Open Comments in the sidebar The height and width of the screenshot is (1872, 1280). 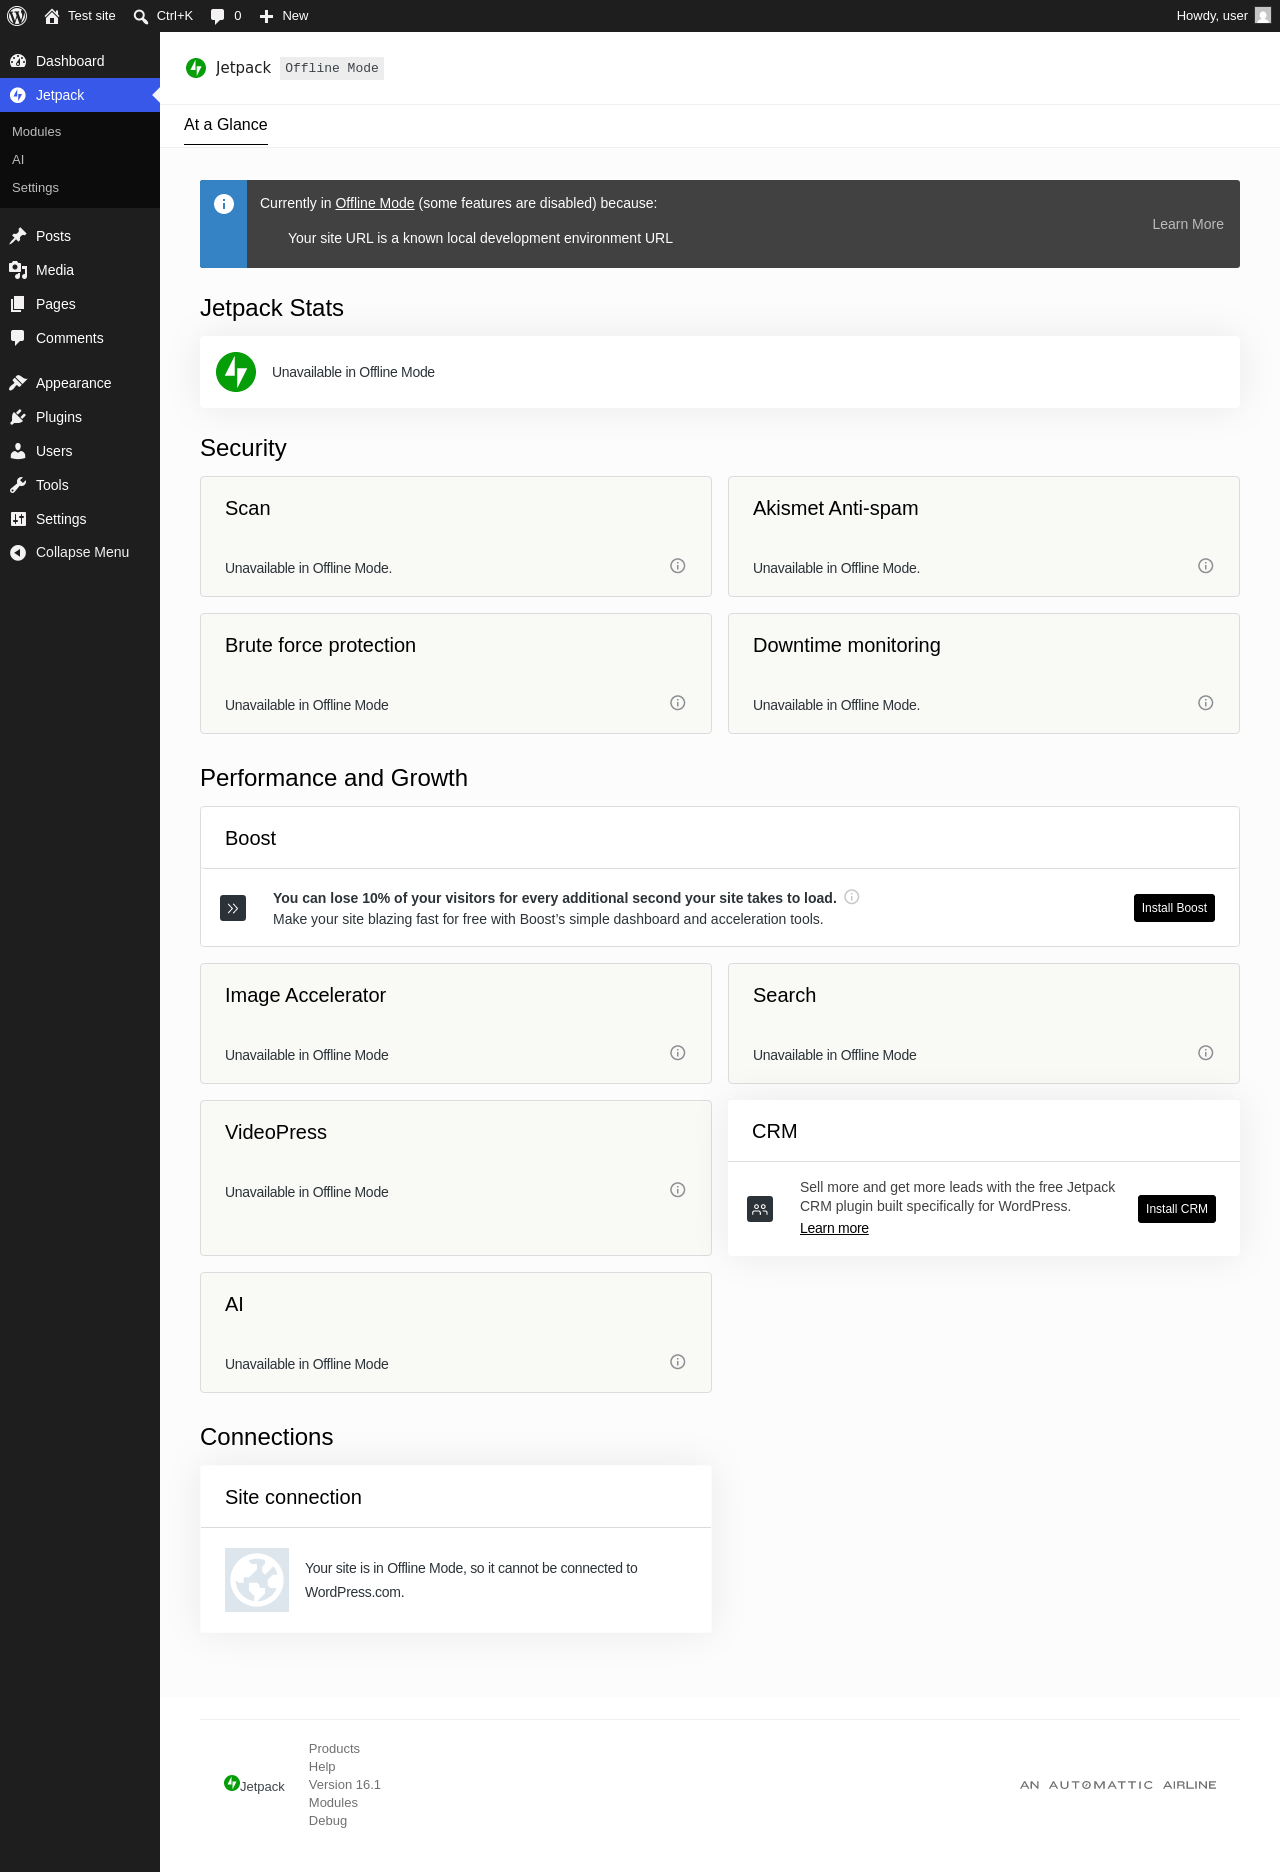click(x=80, y=338)
